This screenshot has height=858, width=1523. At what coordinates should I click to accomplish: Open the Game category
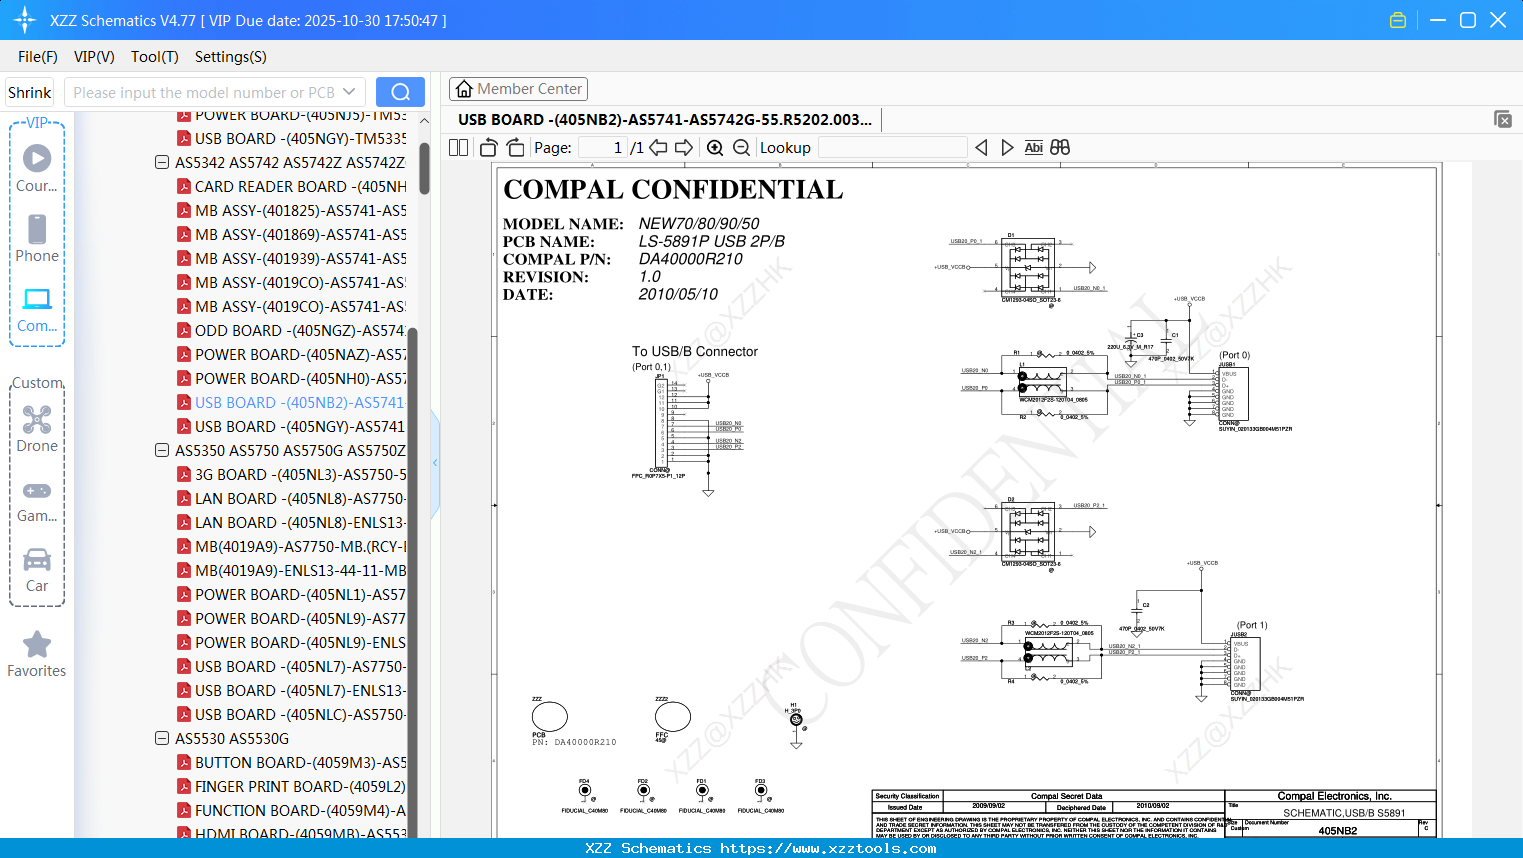point(37,500)
